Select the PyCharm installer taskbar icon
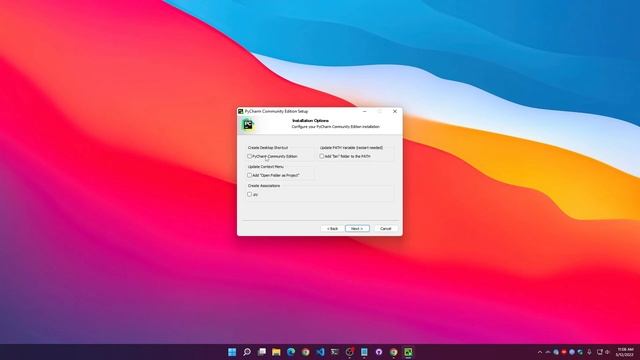The height and width of the screenshot is (360, 640). 408,352
